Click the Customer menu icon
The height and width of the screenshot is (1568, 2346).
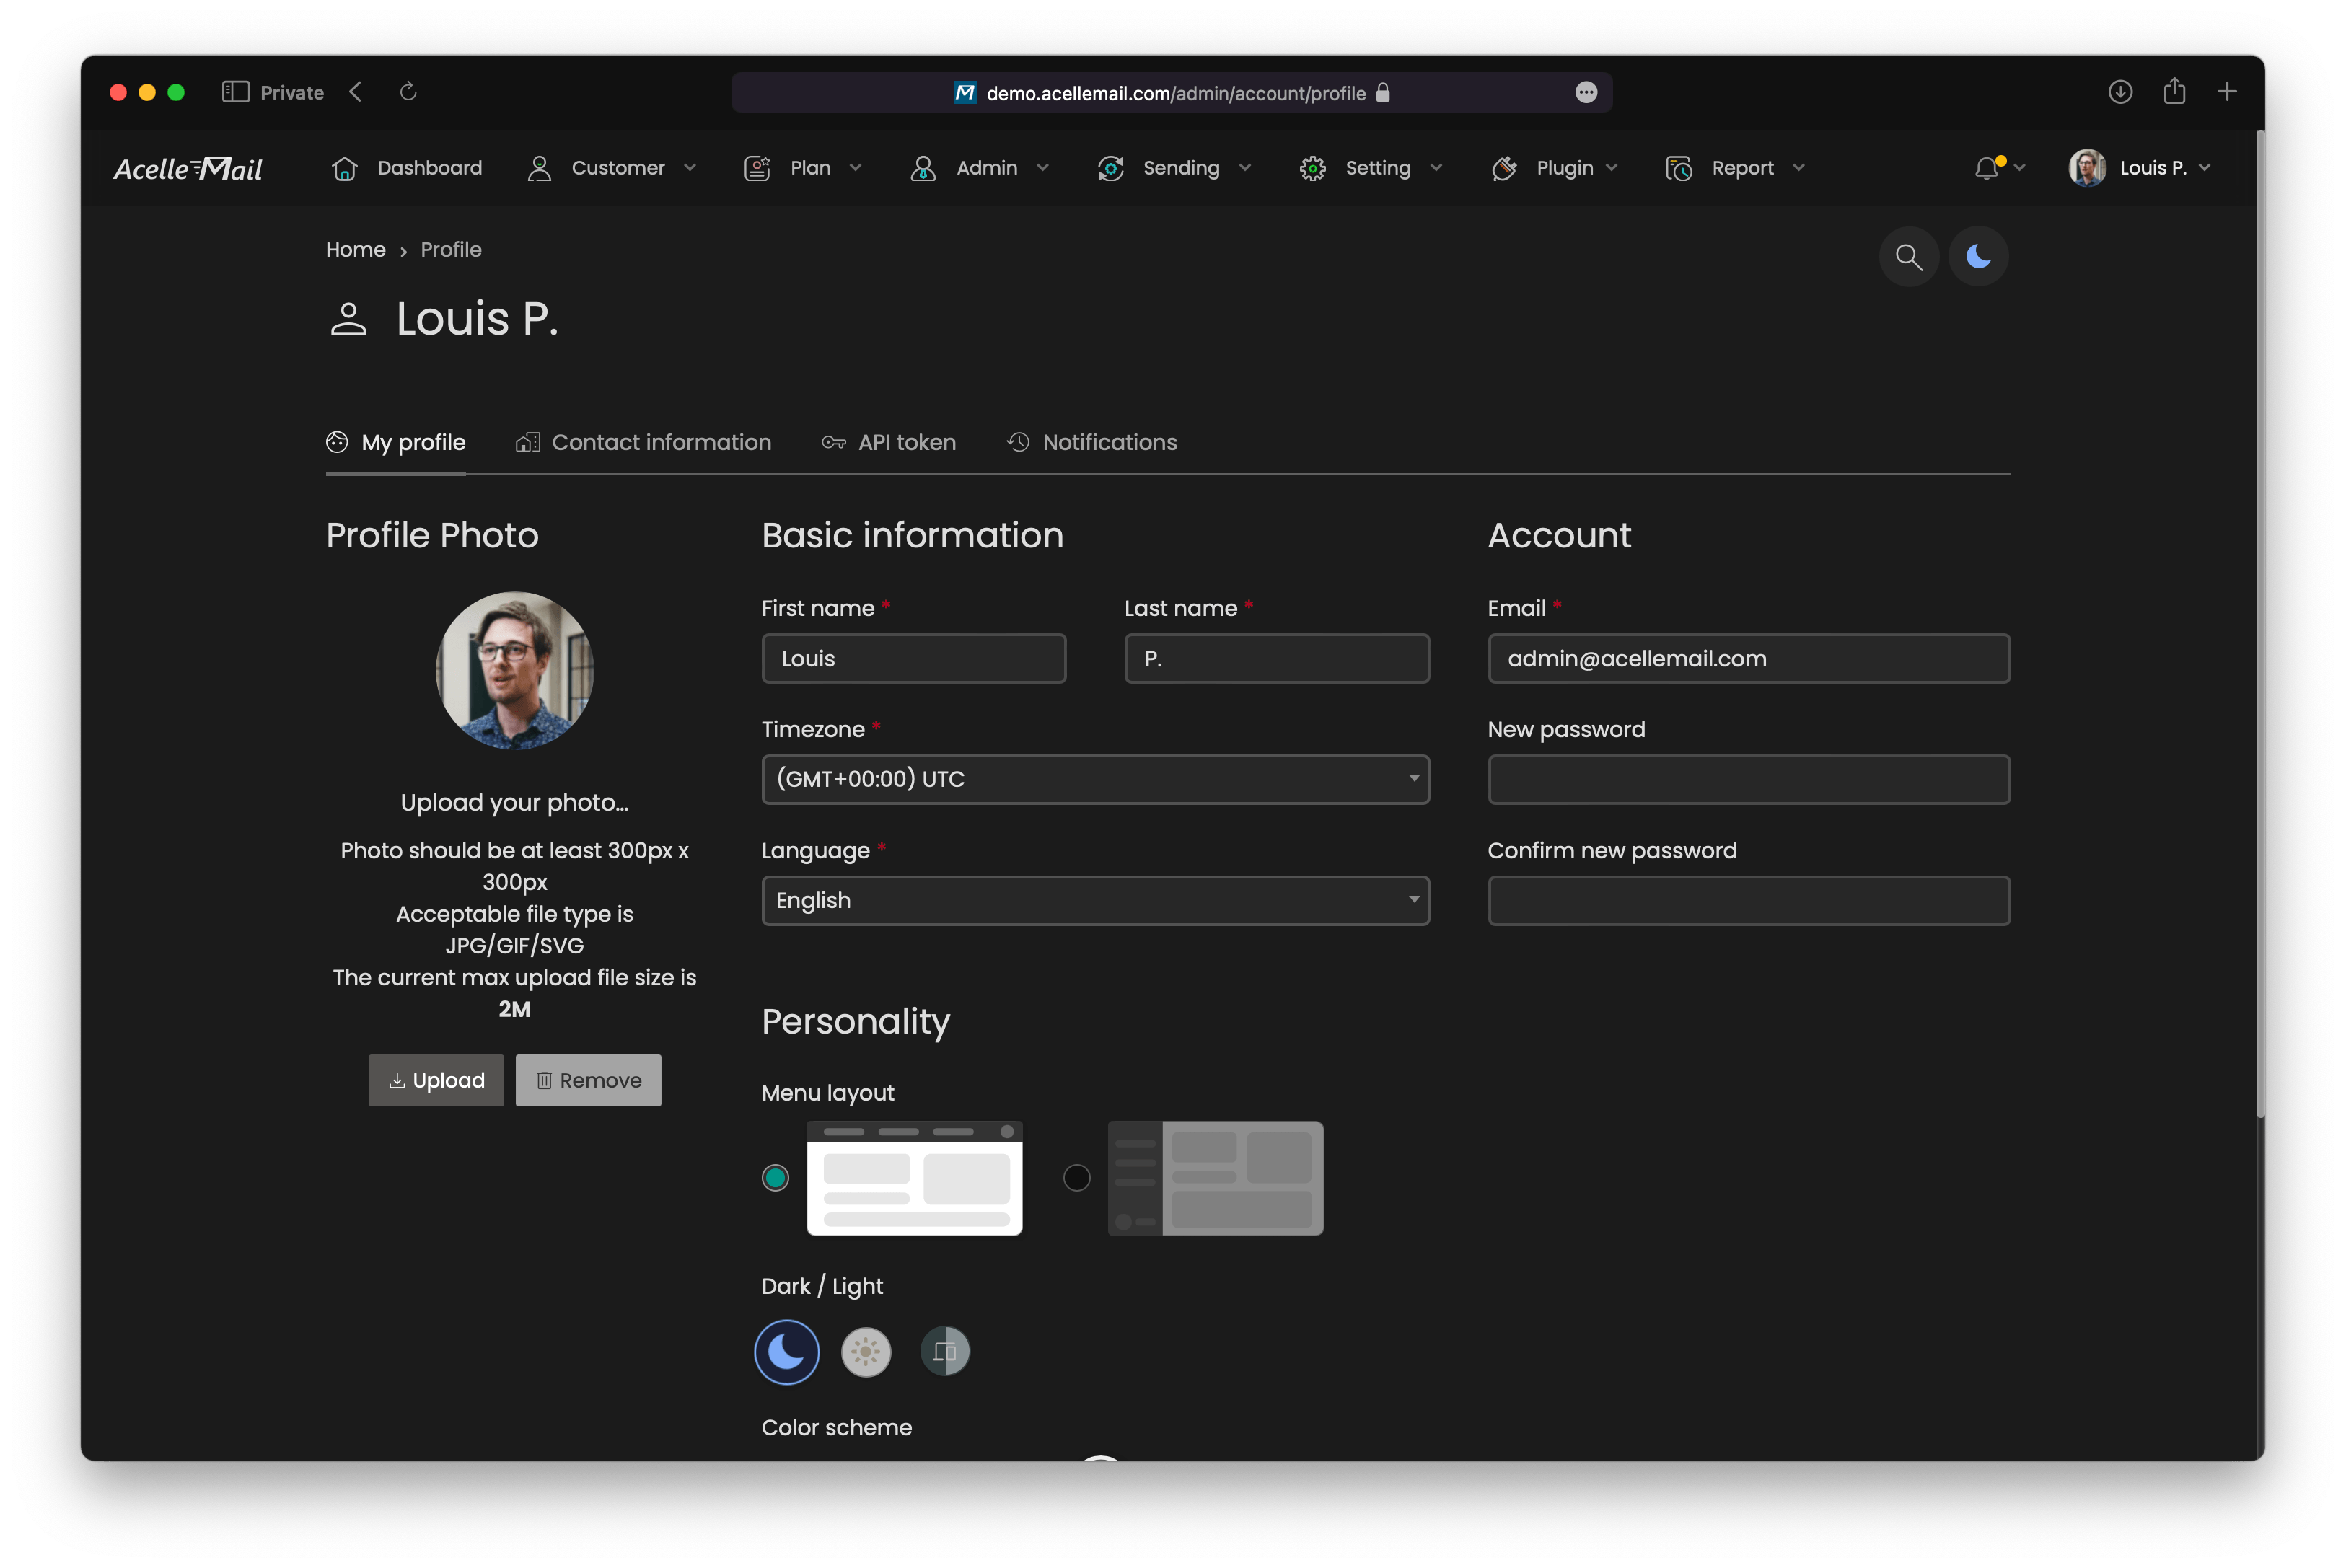(539, 168)
